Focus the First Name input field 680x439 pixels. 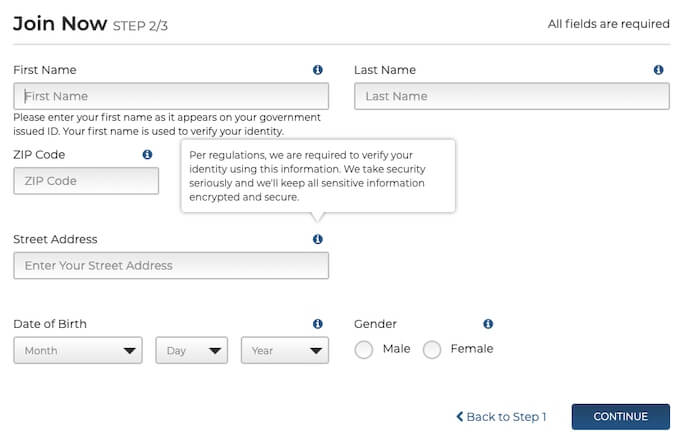171,96
